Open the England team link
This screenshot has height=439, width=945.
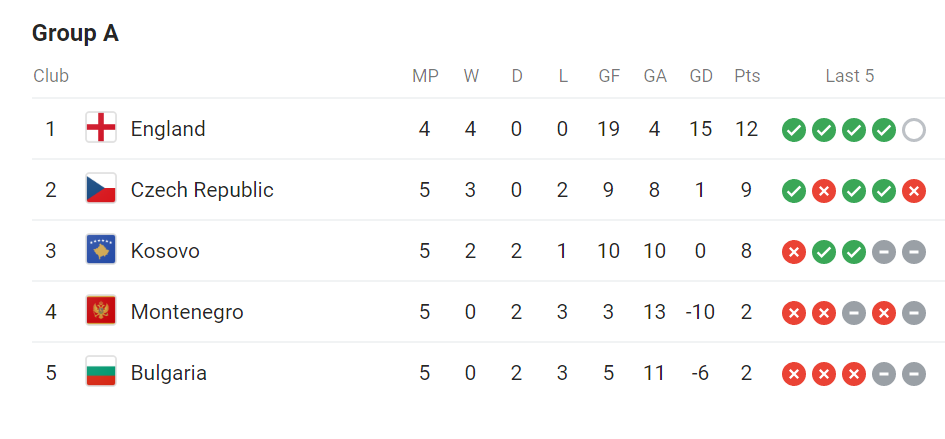(168, 129)
